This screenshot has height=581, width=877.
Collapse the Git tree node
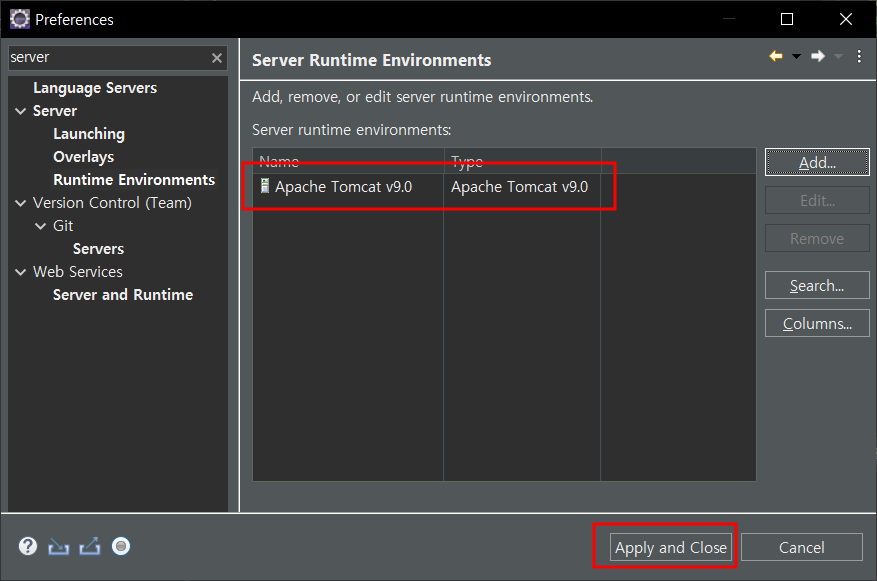(x=41, y=226)
